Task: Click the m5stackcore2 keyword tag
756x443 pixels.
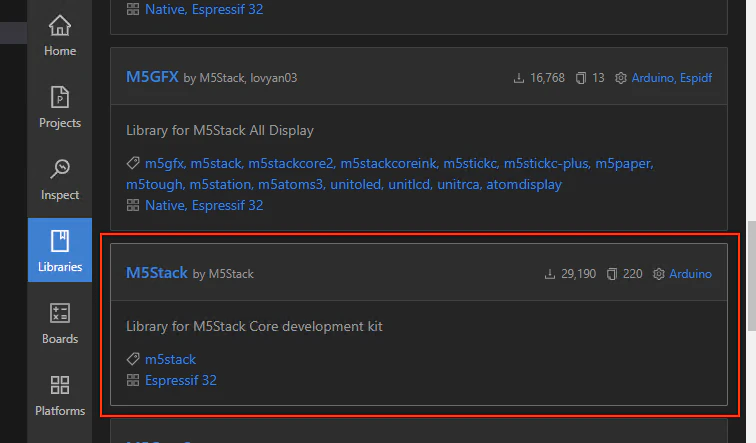Action: click(291, 163)
